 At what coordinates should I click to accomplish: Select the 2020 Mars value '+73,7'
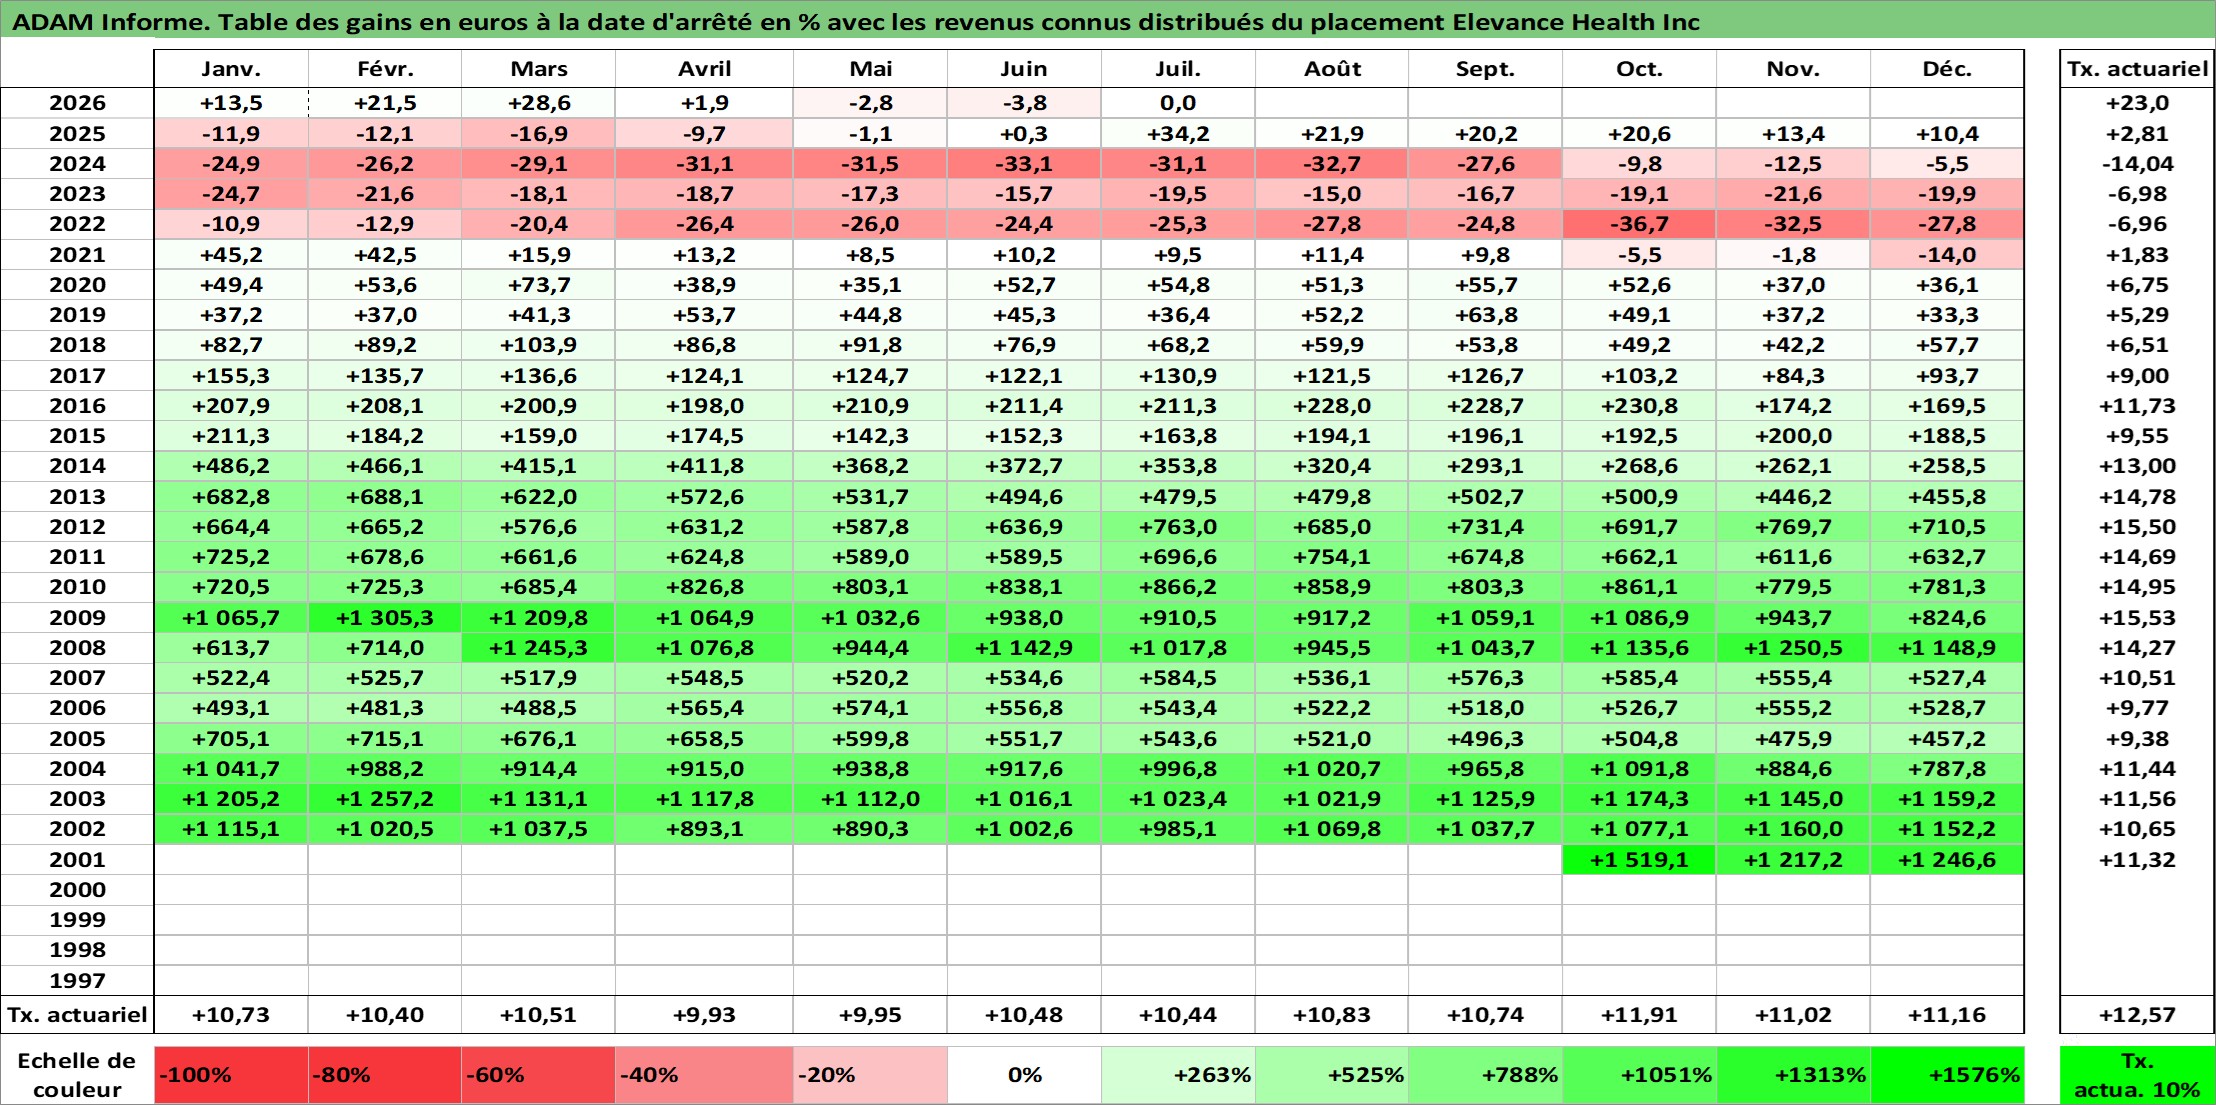pyautogui.click(x=538, y=285)
